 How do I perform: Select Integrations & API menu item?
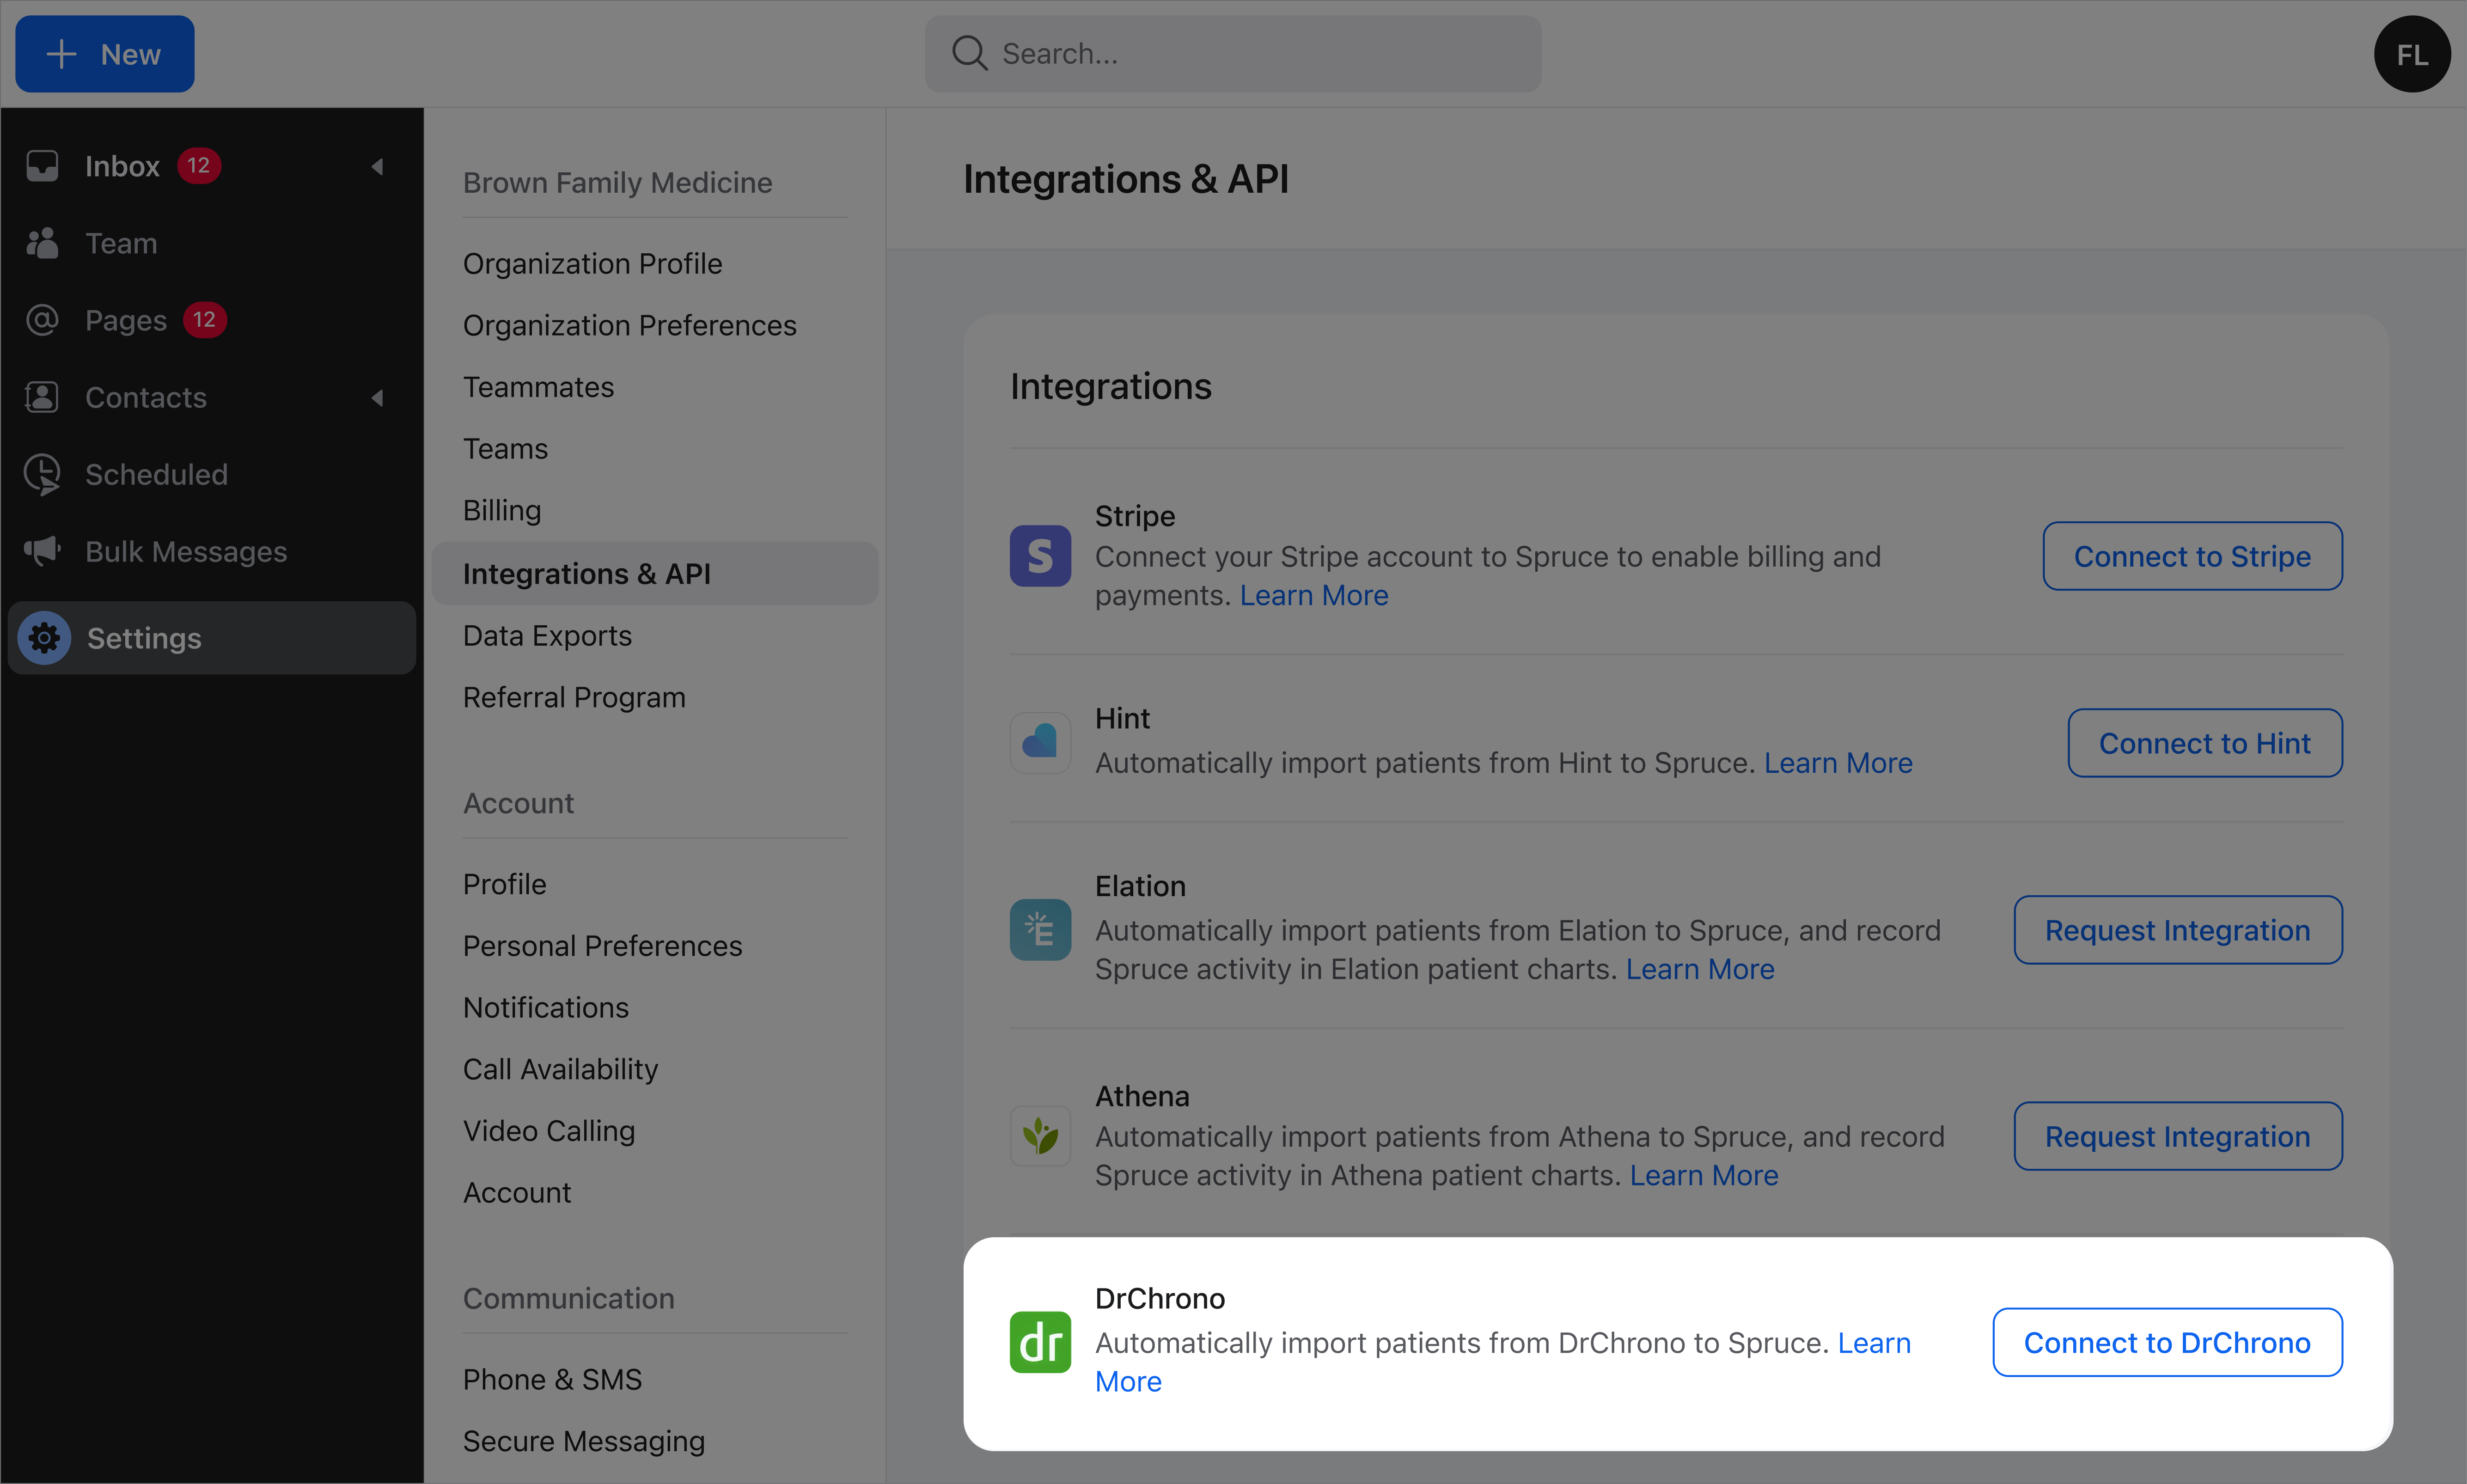(655, 574)
